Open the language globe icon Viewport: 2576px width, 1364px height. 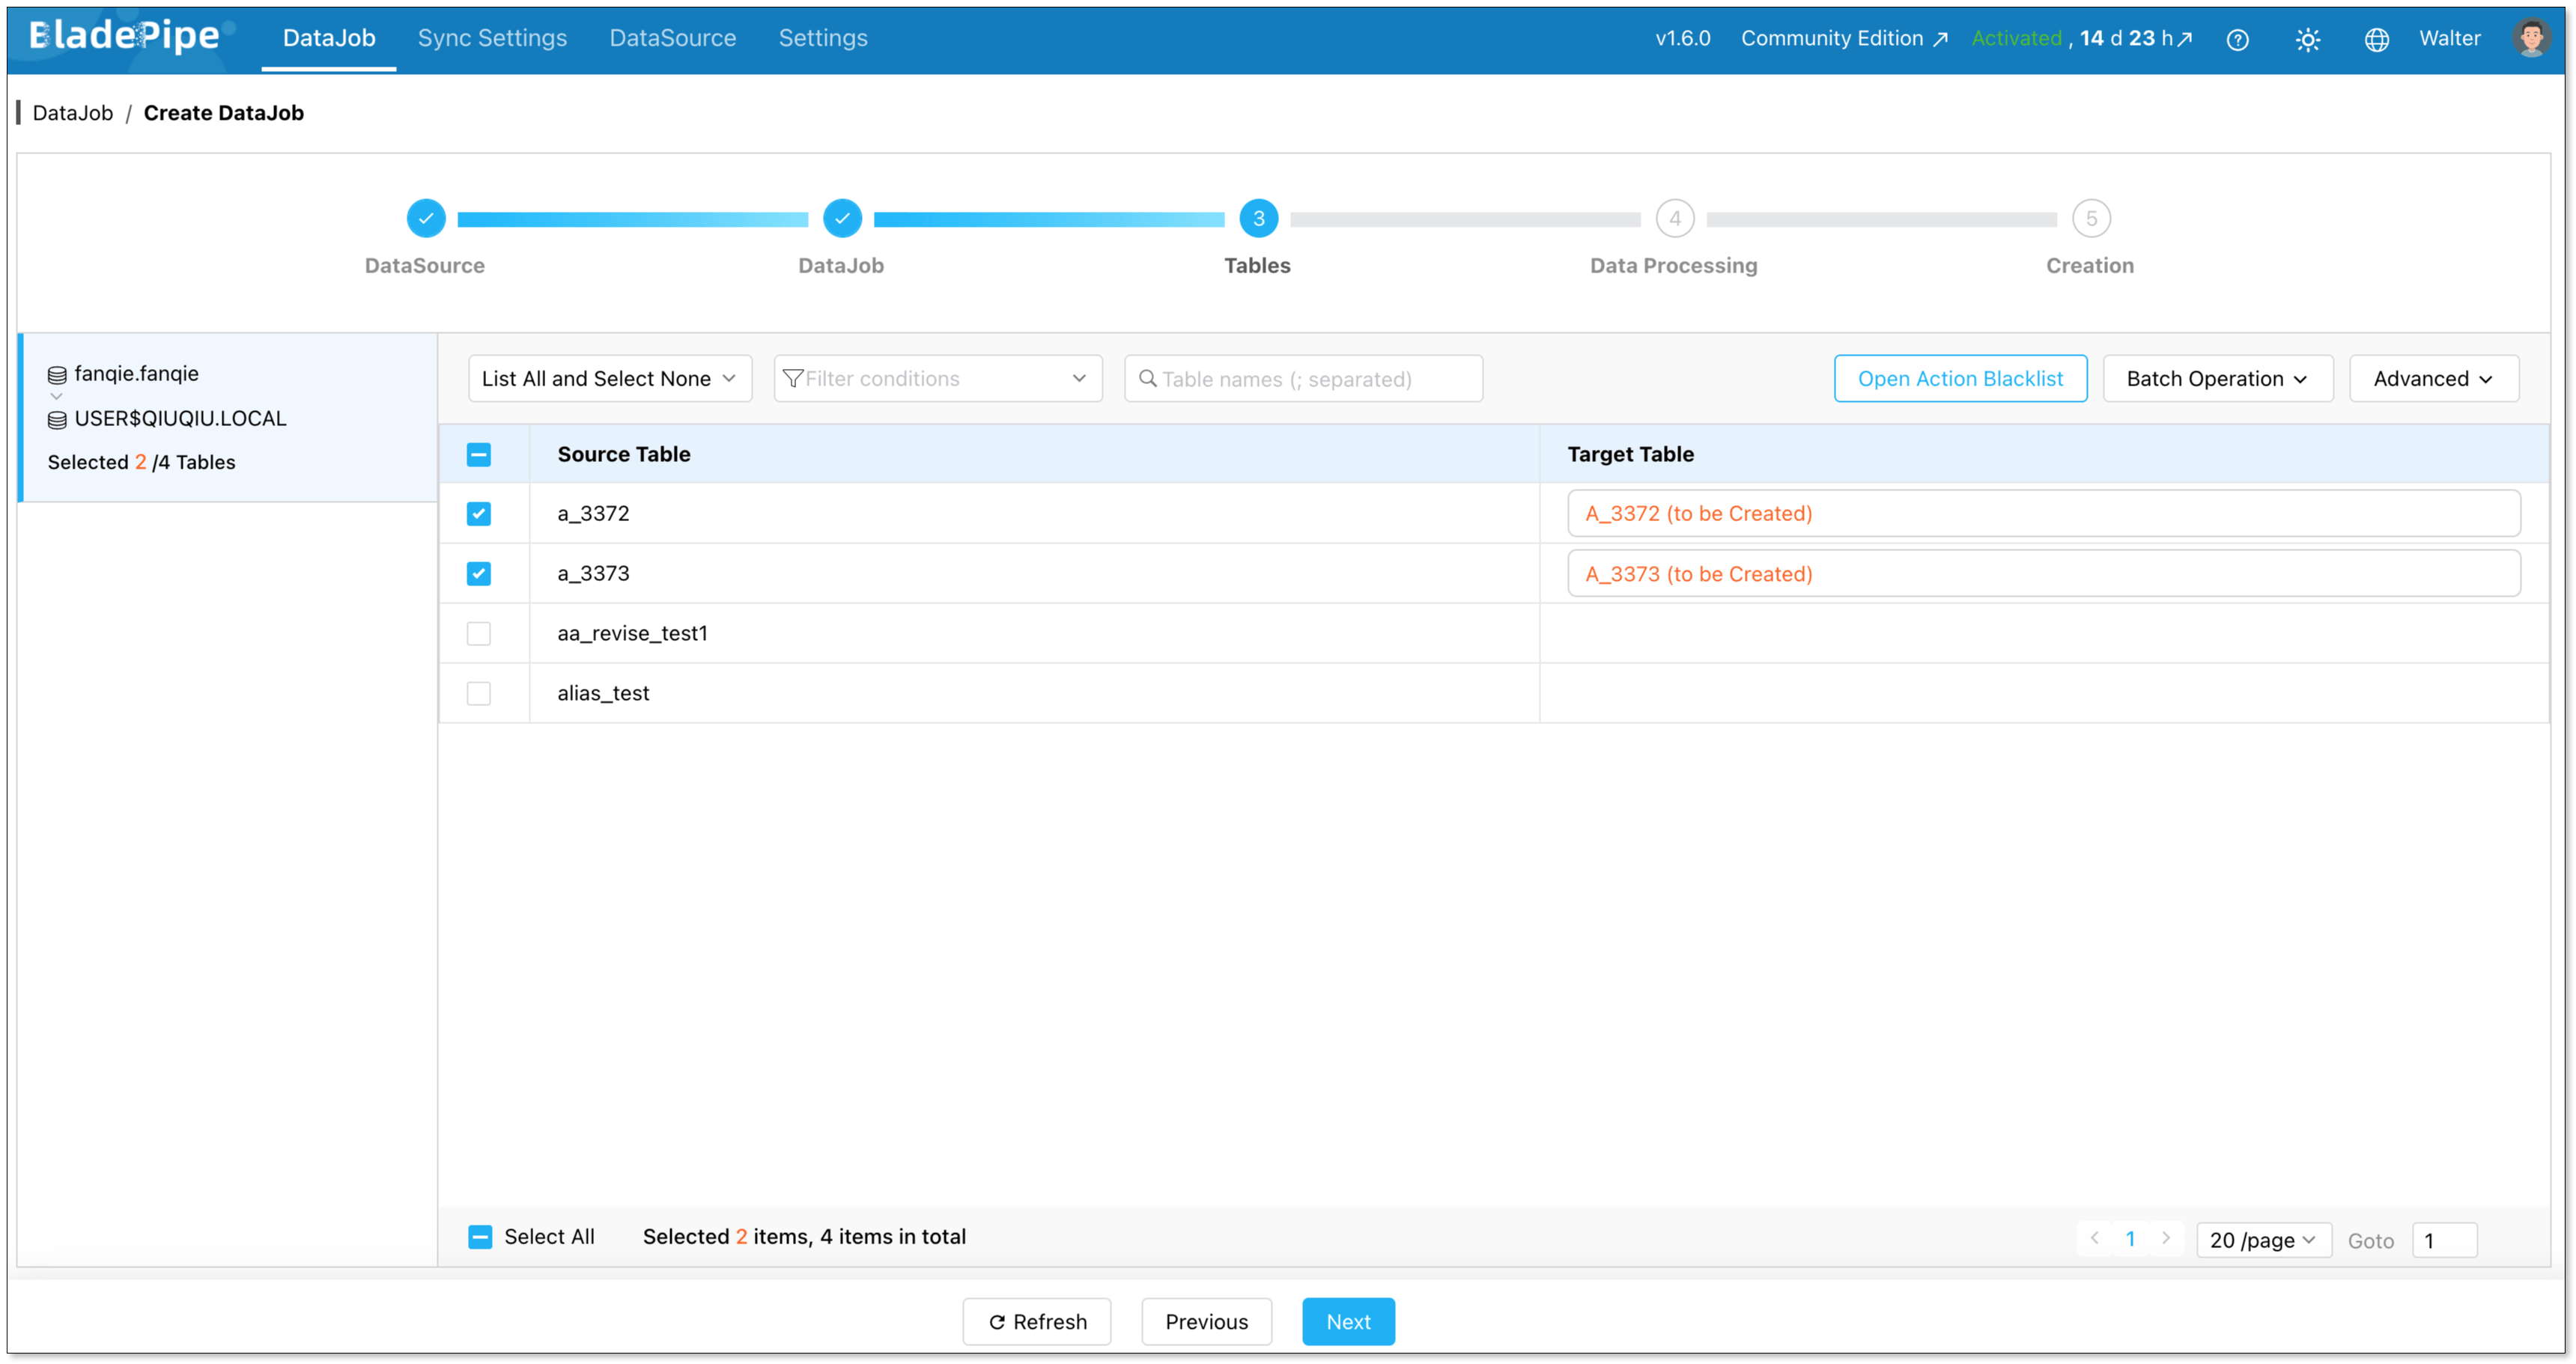click(2376, 39)
